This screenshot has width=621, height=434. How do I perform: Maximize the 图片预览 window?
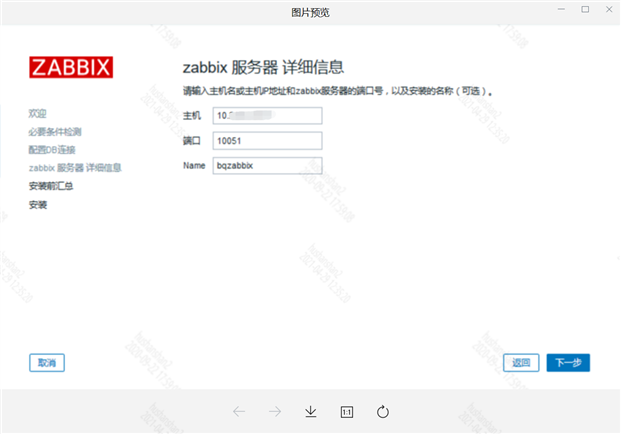tap(585, 9)
